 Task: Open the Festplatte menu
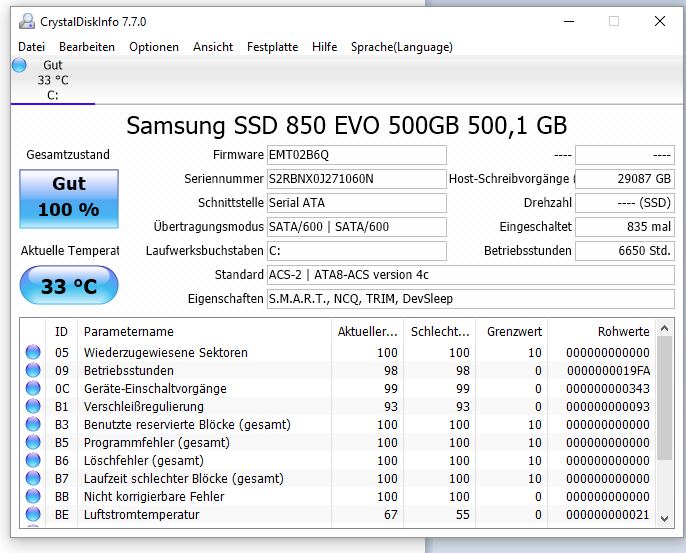(273, 47)
